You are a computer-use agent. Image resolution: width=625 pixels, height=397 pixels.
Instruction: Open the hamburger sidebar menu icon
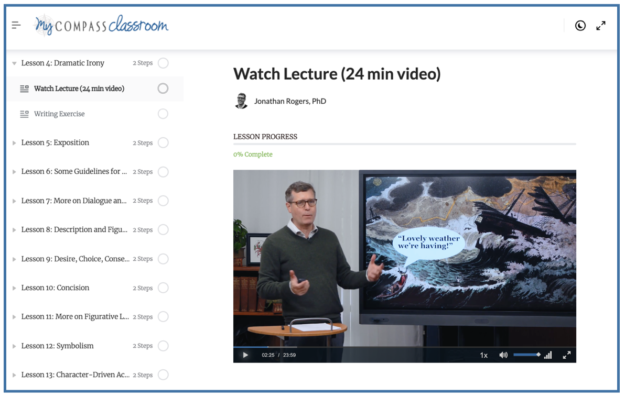[16, 25]
